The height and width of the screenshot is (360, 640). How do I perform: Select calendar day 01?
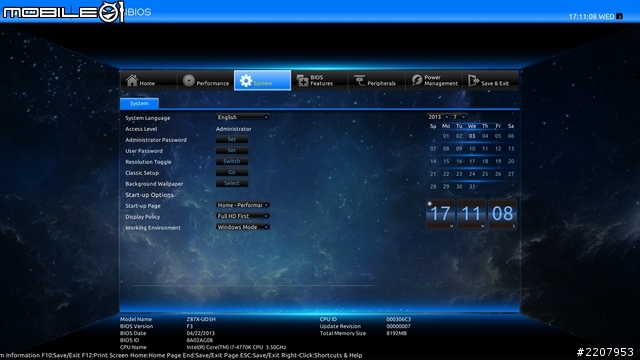pyautogui.click(x=446, y=136)
